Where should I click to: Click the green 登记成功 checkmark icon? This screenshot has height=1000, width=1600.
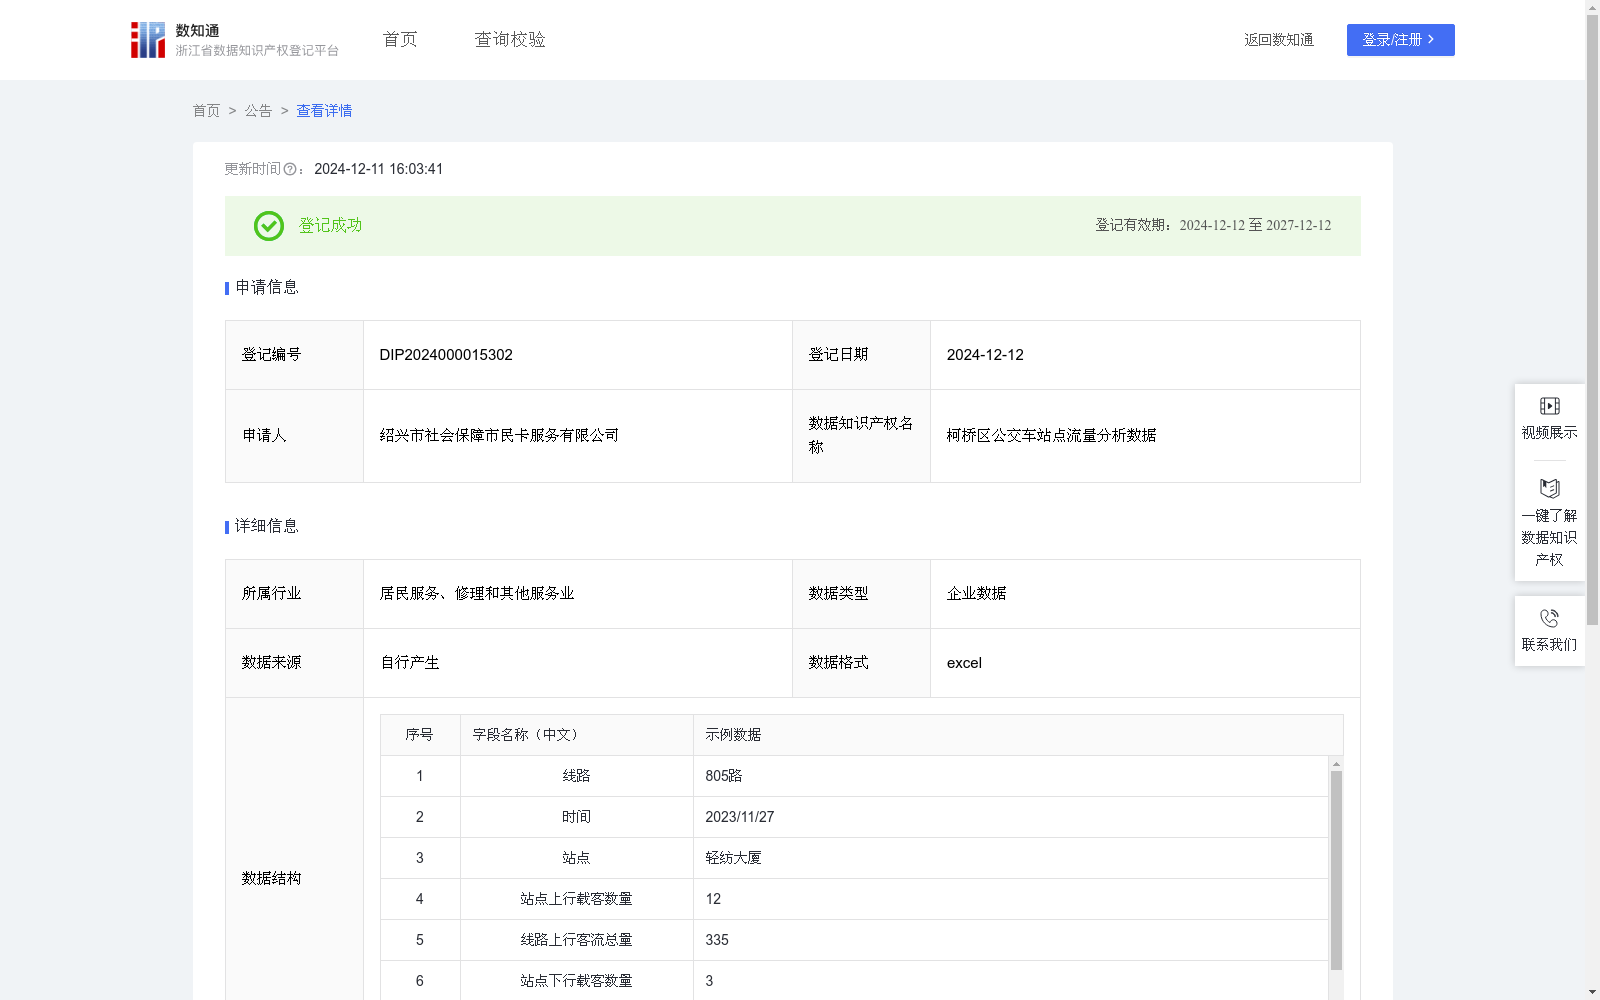268,226
